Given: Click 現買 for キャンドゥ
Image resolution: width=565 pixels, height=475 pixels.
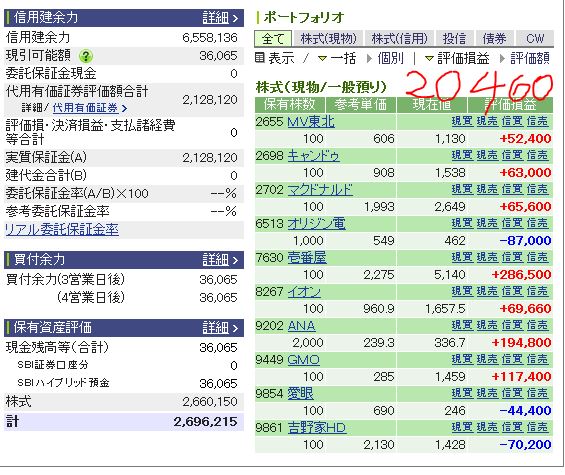Looking at the screenshot, I should click(x=462, y=155).
